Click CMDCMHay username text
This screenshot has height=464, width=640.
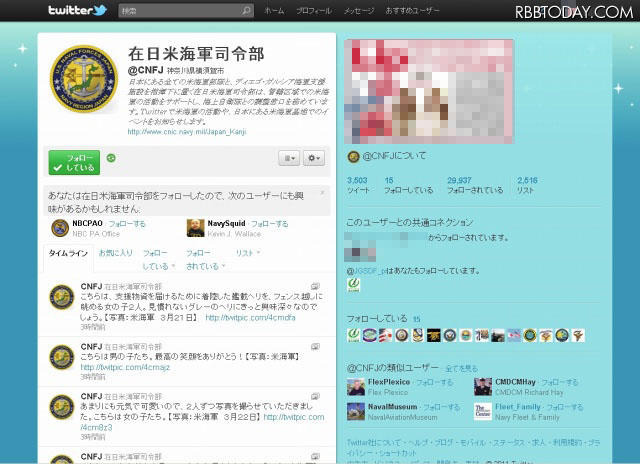(515, 382)
